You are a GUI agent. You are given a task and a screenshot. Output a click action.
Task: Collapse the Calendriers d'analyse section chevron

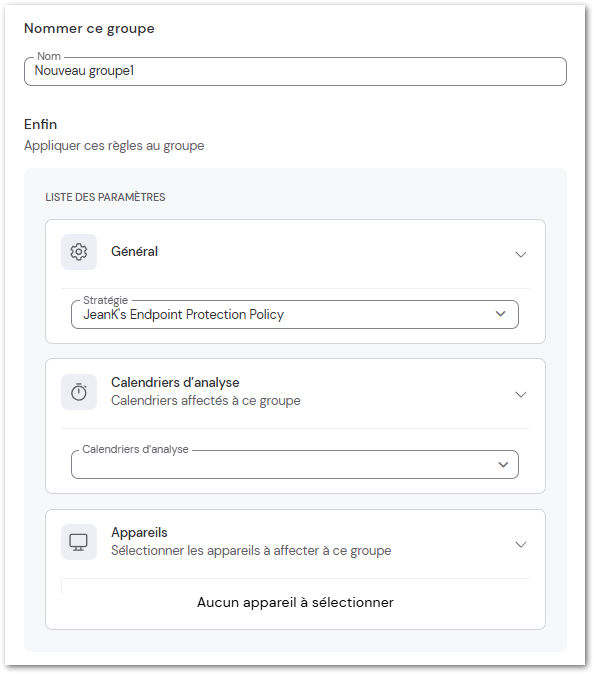[x=521, y=394]
